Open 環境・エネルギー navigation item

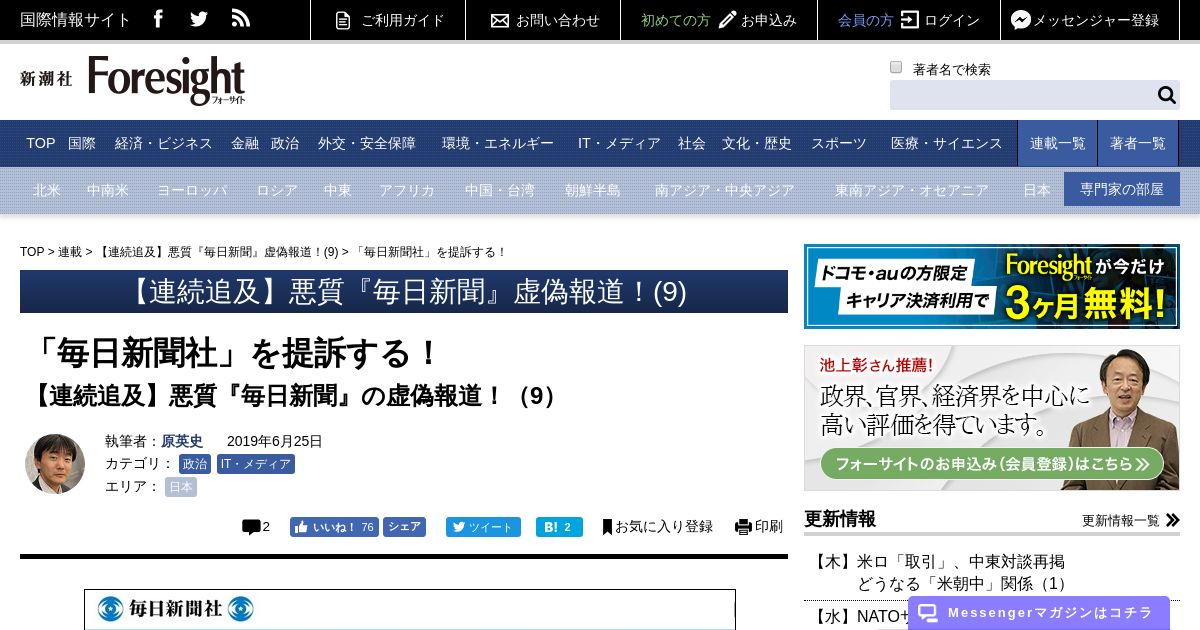tap(498, 143)
